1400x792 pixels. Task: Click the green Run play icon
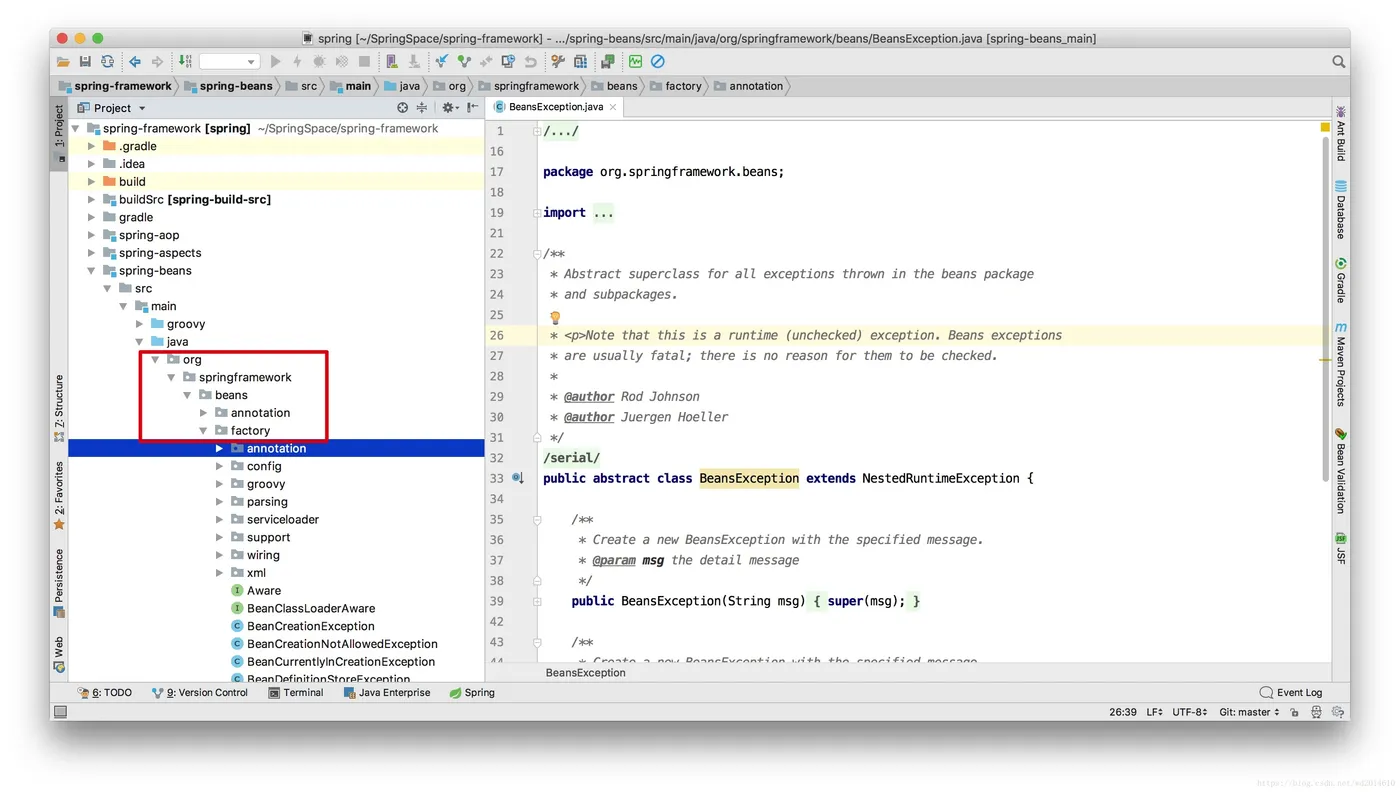tap(276, 62)
